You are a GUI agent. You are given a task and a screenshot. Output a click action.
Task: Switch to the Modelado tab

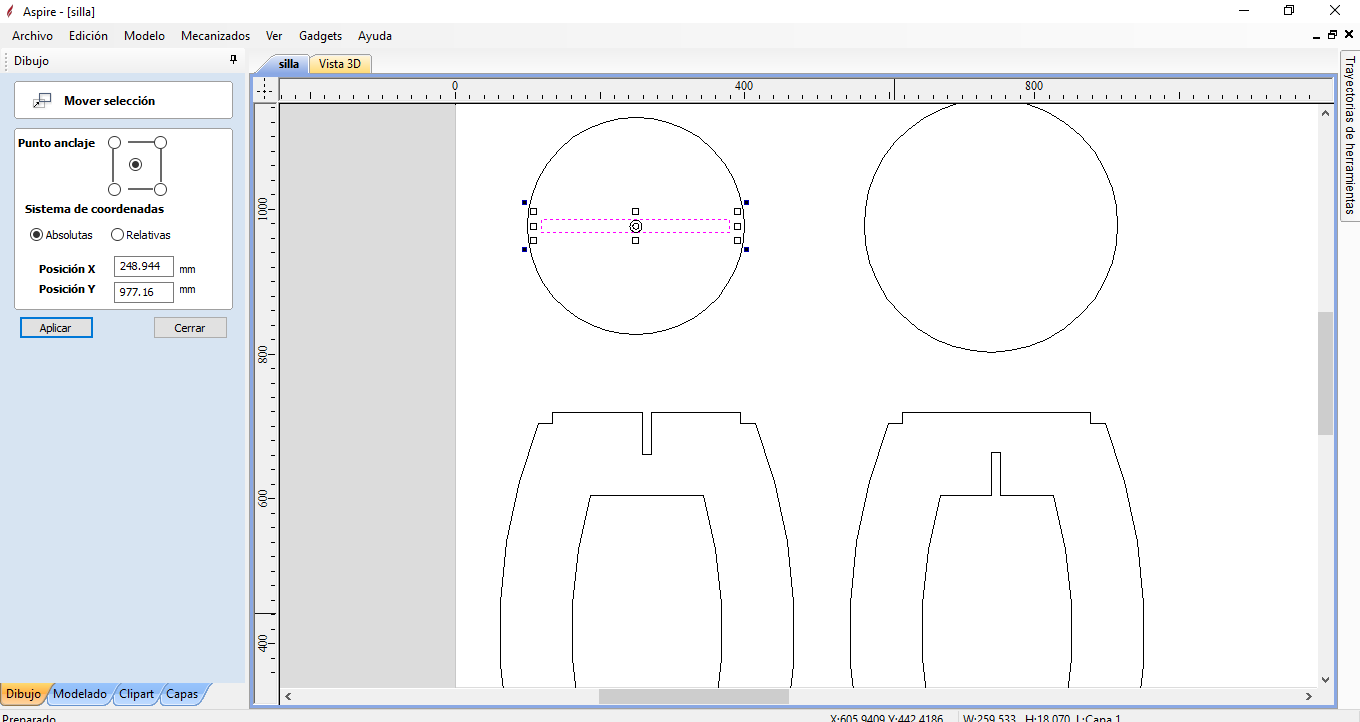(80, 694)
